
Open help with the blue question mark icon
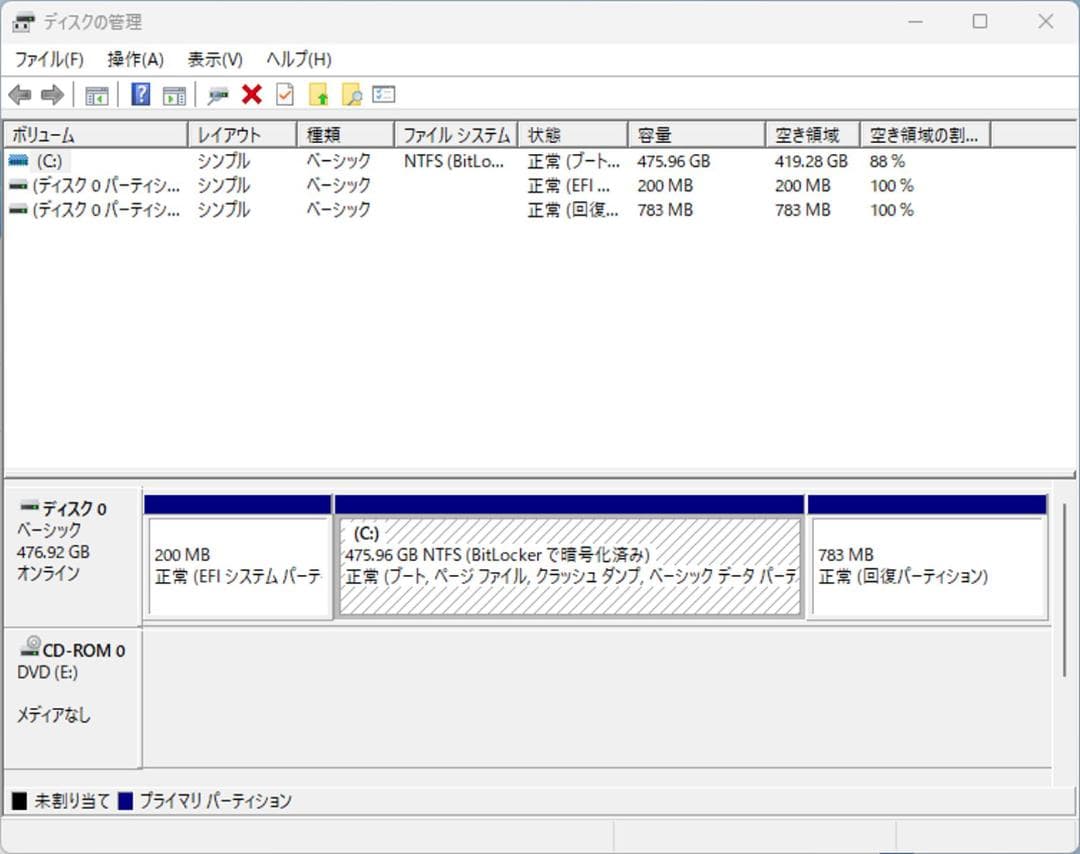point(141,94)
